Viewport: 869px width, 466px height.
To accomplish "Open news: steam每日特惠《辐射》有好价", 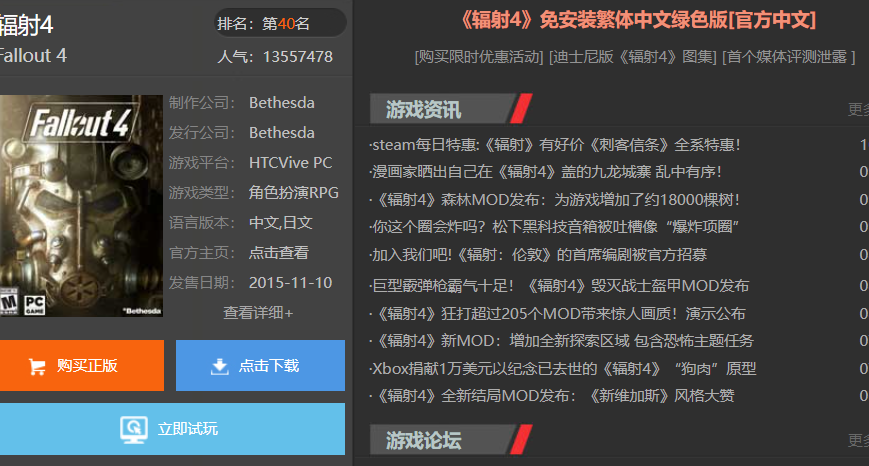I will click(555, 145).
